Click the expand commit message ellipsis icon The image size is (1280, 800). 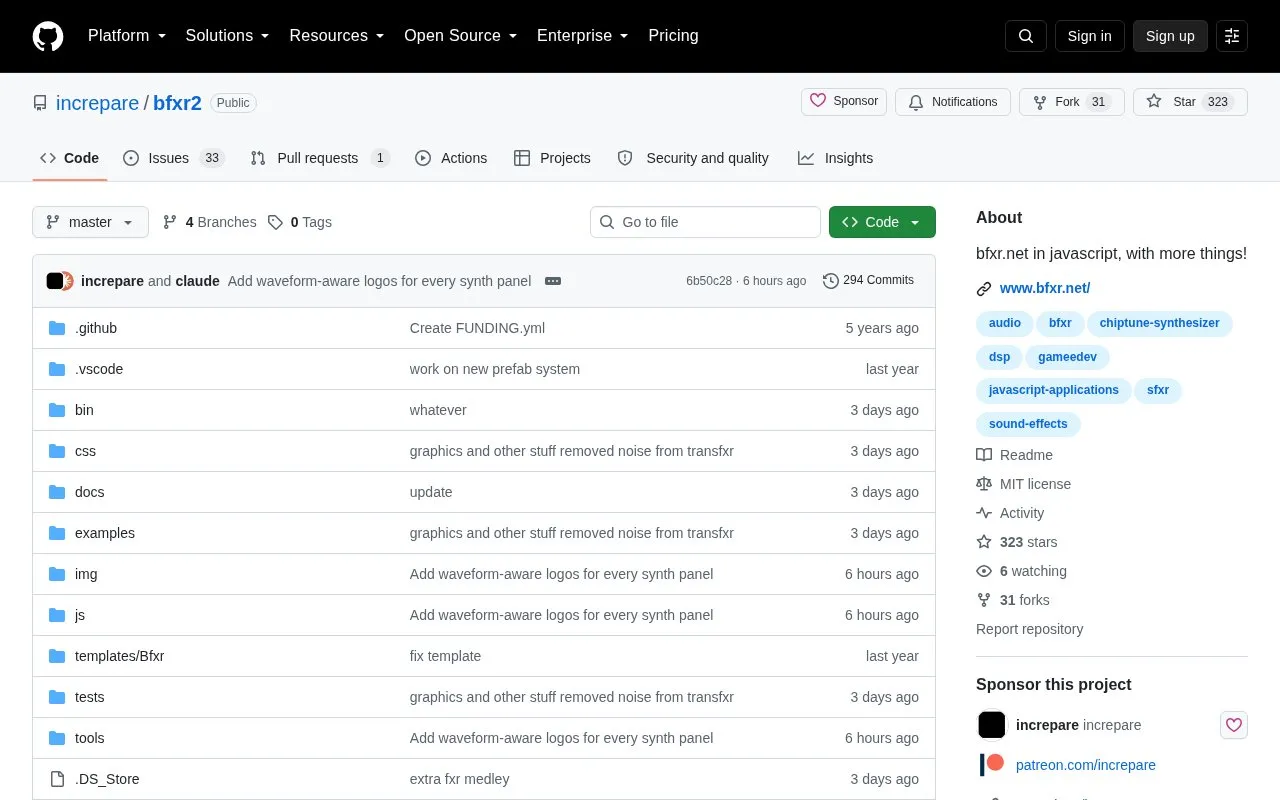553,281
